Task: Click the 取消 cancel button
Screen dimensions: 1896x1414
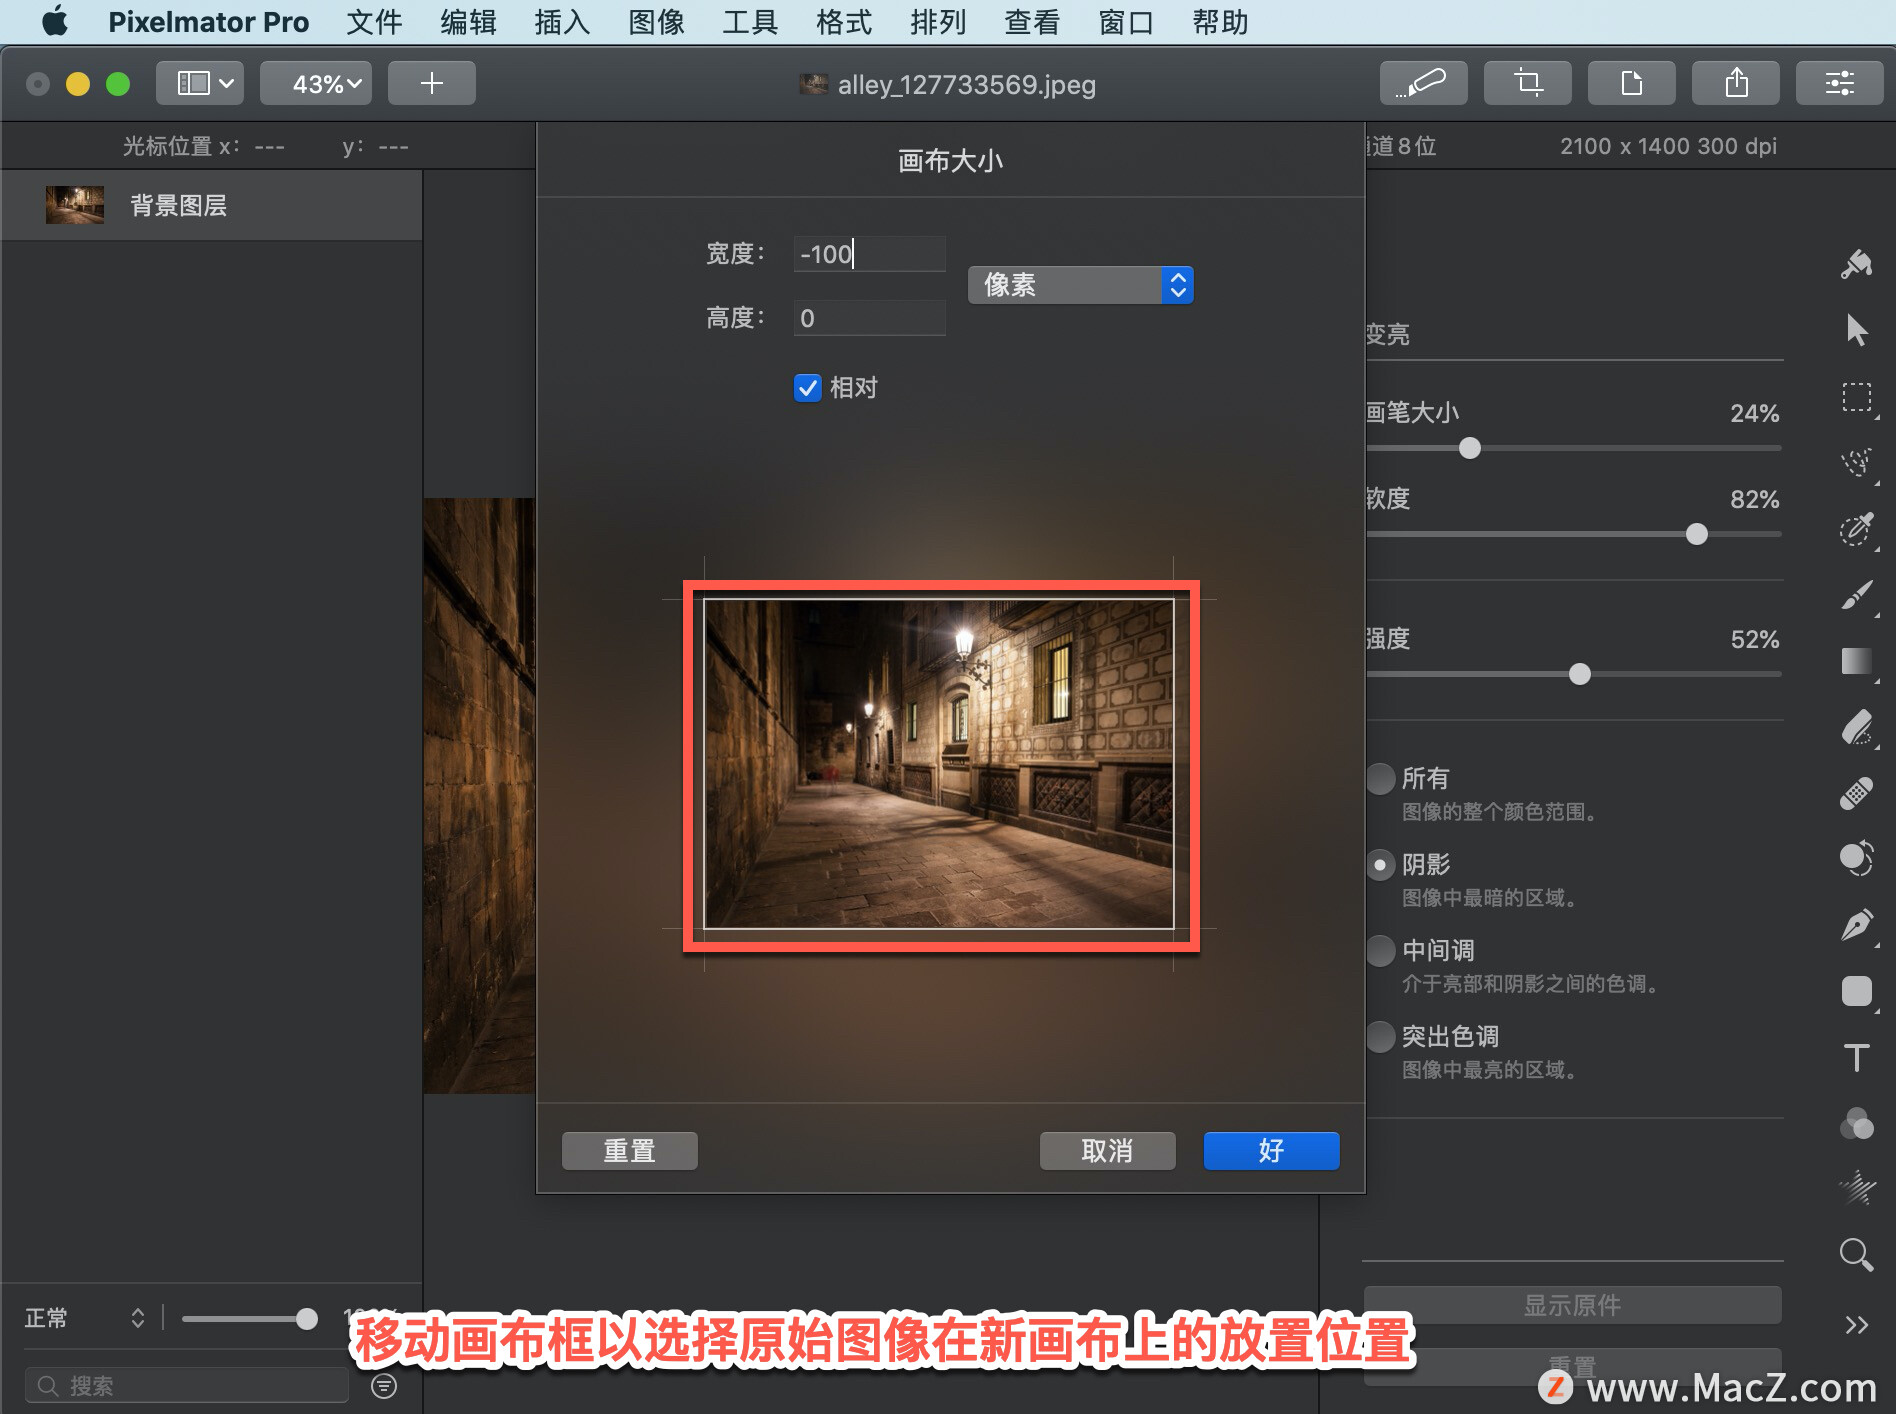Action: tap(1108, 1151)
